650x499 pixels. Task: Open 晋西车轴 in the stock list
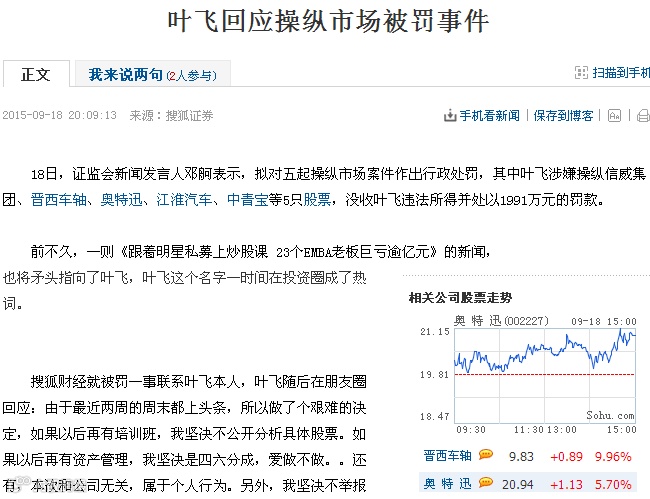coord(447,456)
